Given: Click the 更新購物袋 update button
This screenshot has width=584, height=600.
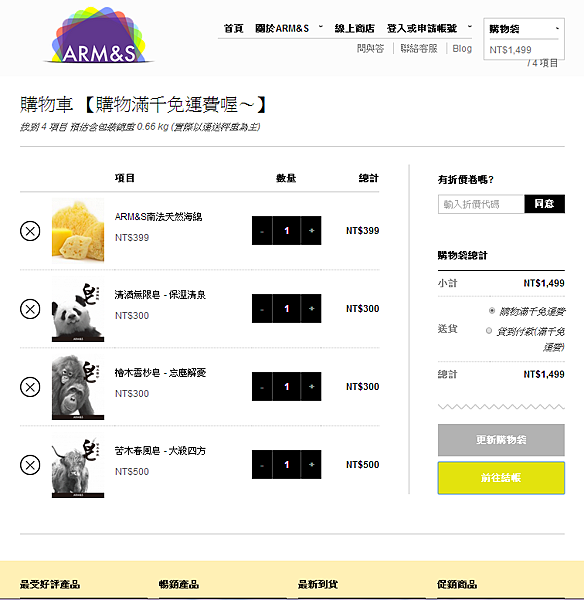Looking at the screenshot, I should pos(501,440).
